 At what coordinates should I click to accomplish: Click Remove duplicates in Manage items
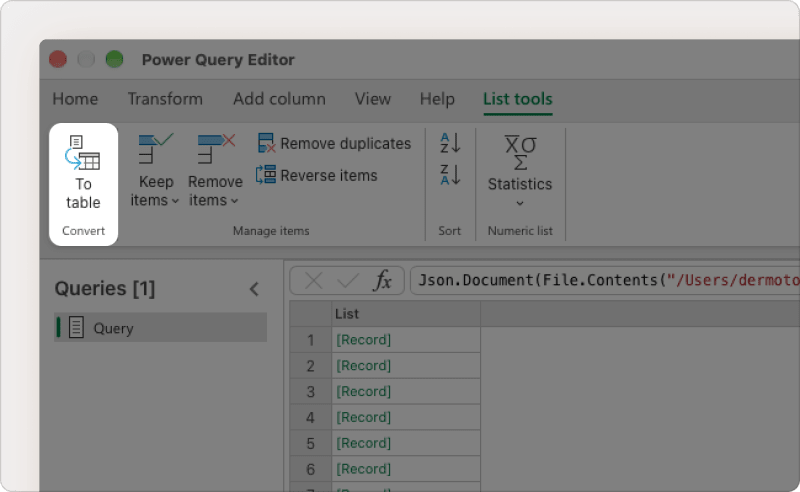tap(334, 143)
